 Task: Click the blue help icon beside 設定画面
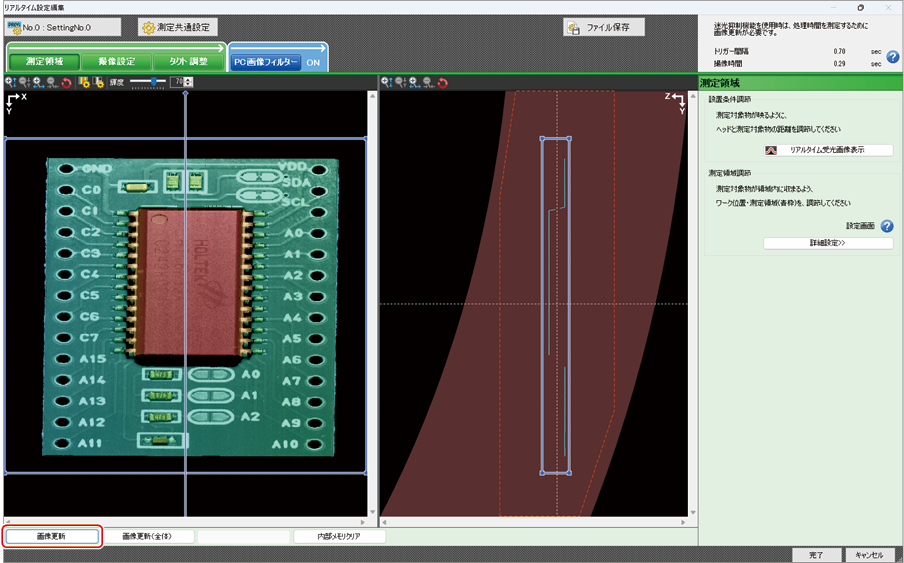click(886, 227)
